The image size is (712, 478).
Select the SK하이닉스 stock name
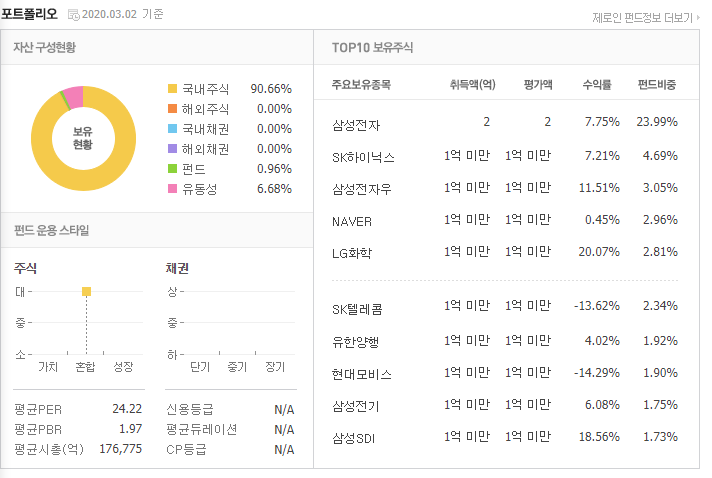[363, 158]
